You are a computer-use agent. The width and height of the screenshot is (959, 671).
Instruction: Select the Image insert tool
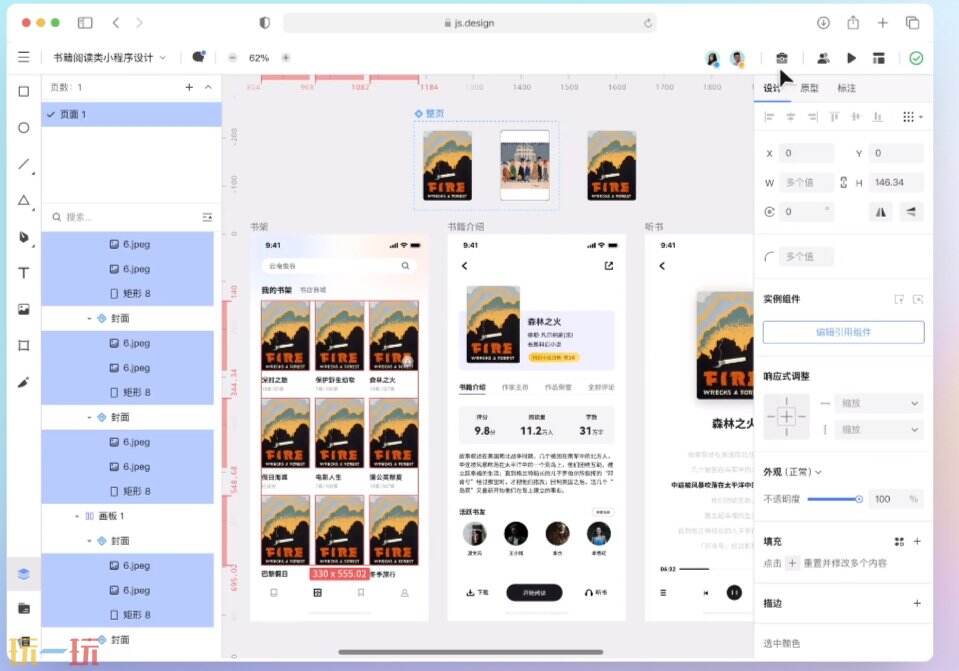(24, 309)
